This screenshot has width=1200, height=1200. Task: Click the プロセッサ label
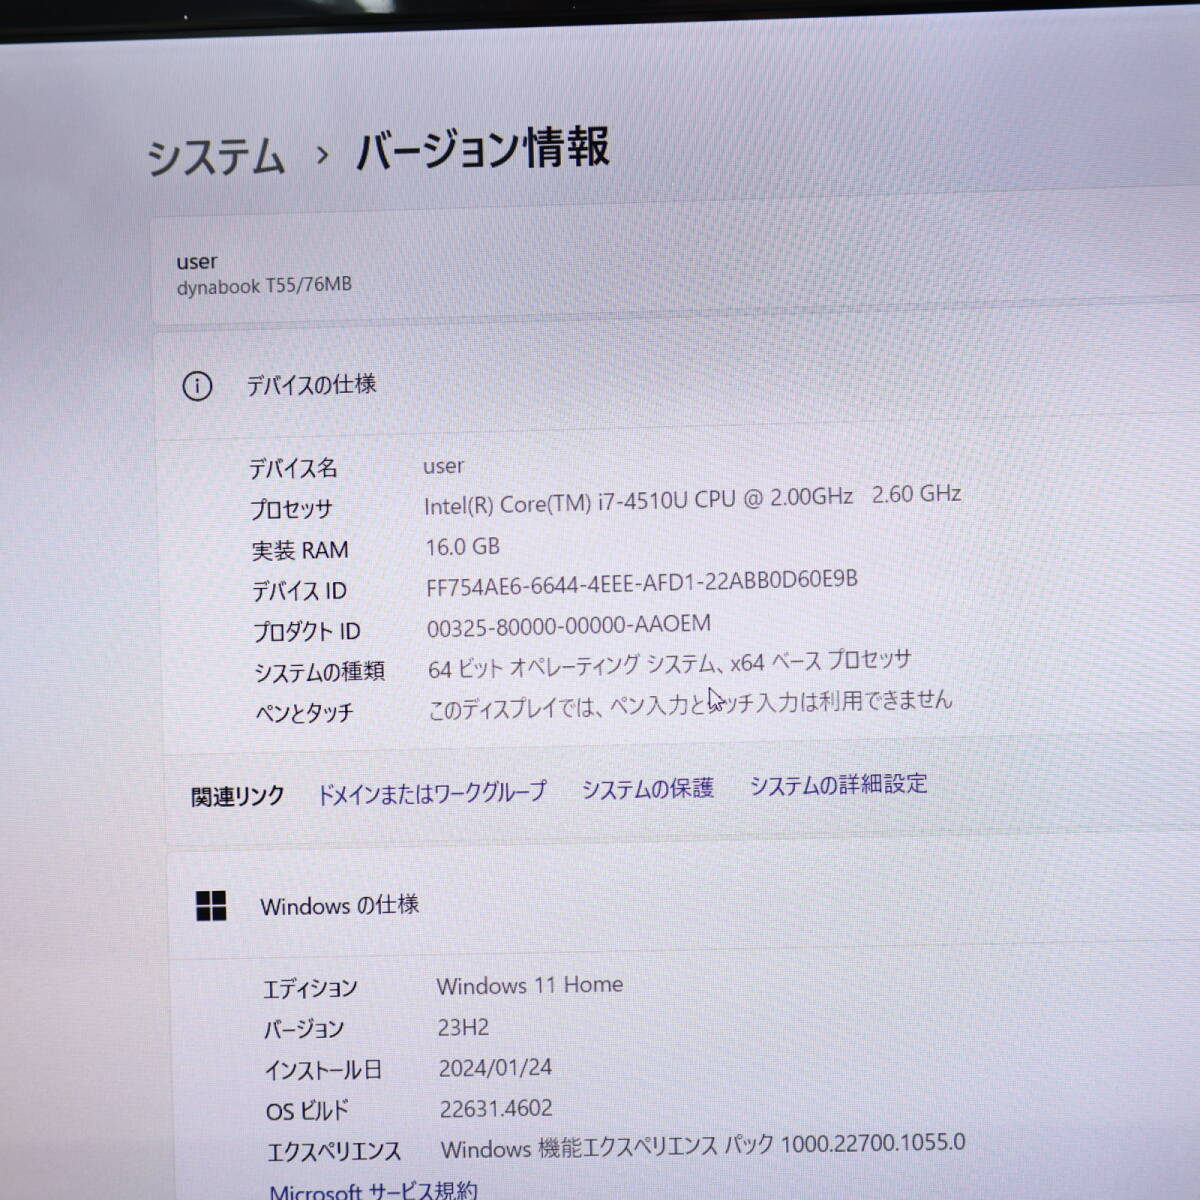coord(291,509)
